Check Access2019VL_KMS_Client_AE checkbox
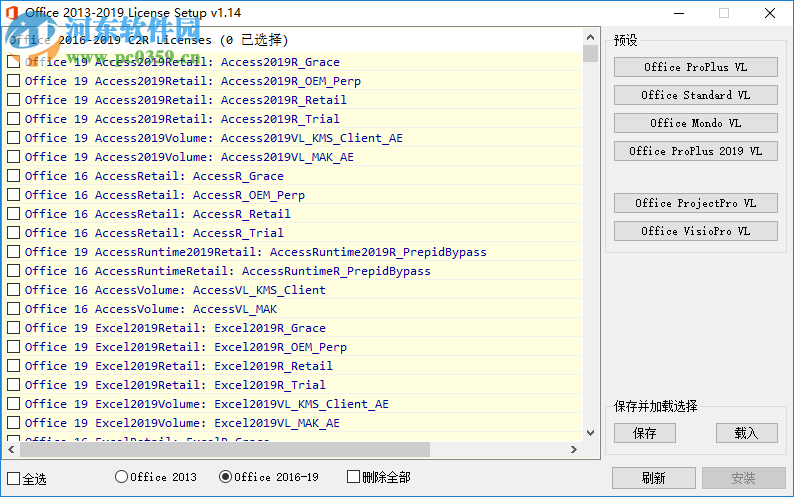Image resolution: width=794 pixels, height=497 pixels. pos(14,138)
